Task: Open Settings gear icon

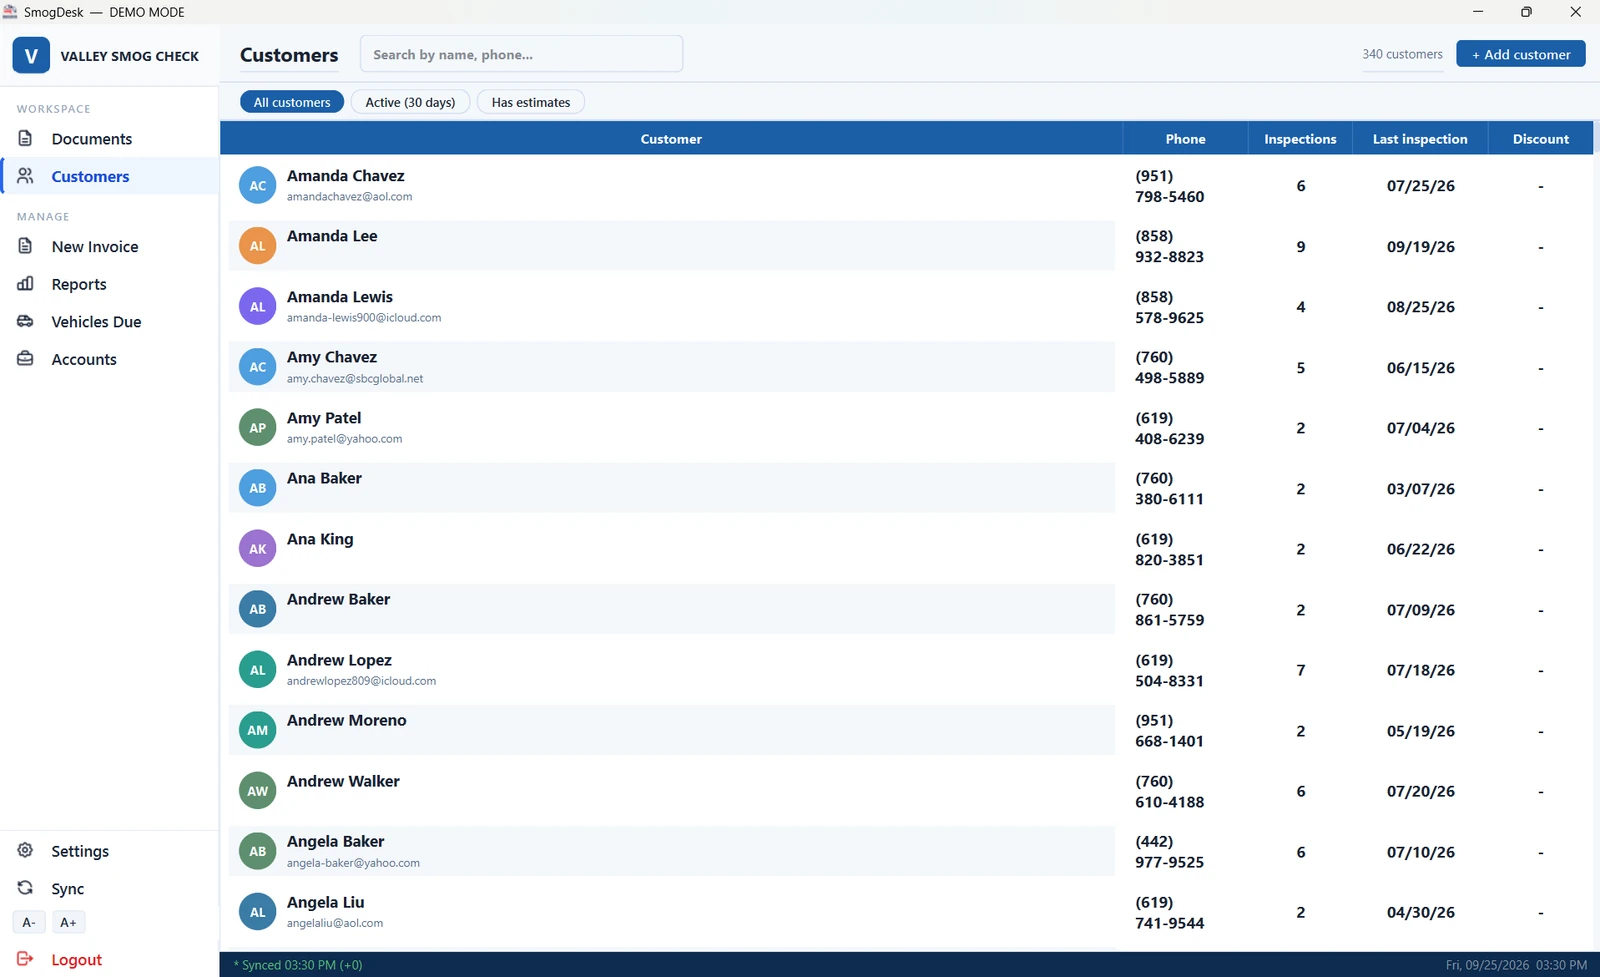Action: point(26,850)
